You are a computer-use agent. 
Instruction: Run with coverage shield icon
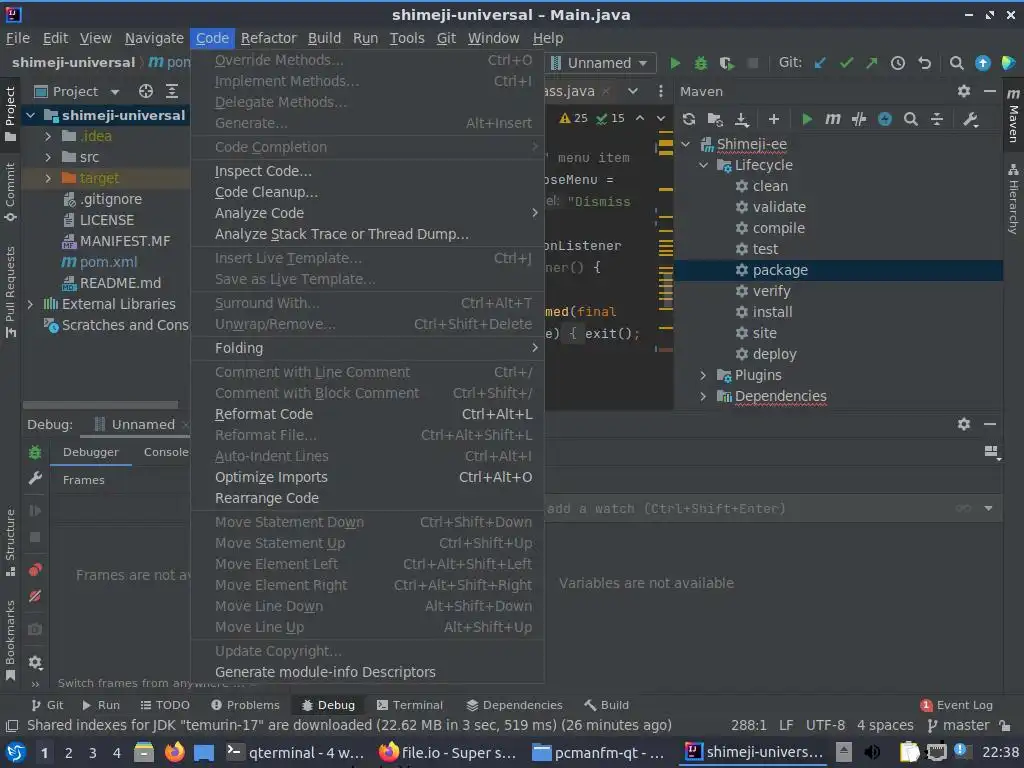tap(726, 63)
